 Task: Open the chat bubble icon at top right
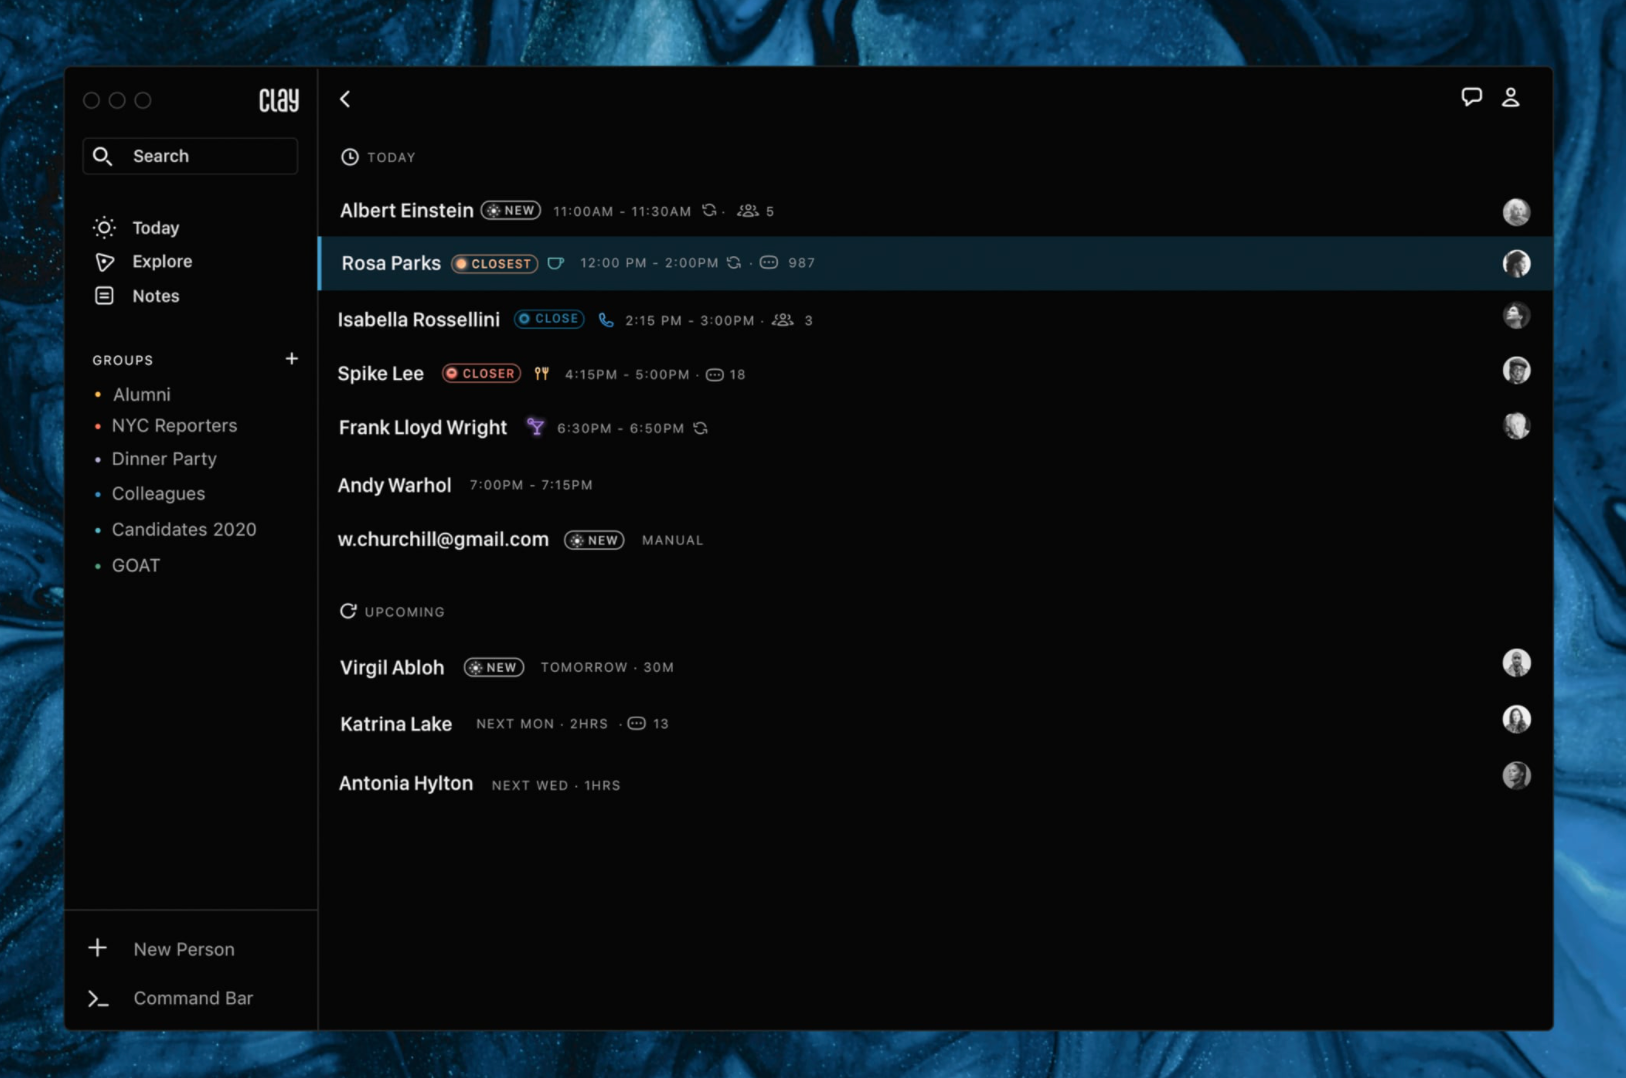pyautogui.click(x=1471, y=97)
